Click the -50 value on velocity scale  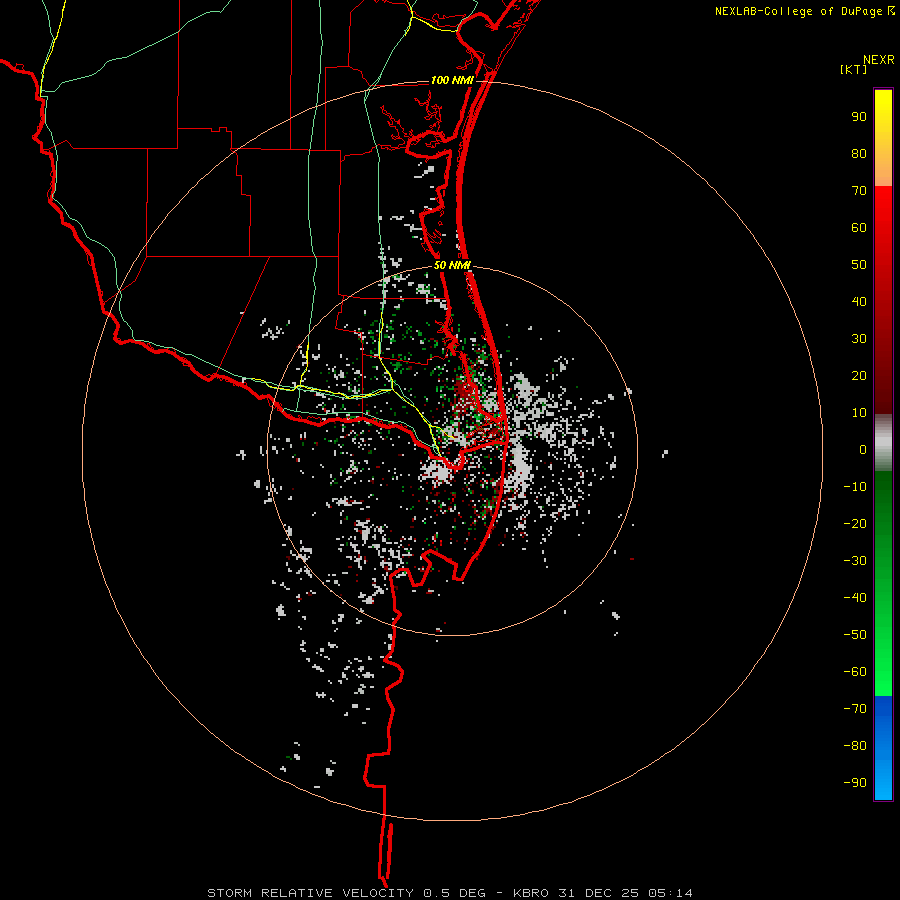[x=855, y=635]
